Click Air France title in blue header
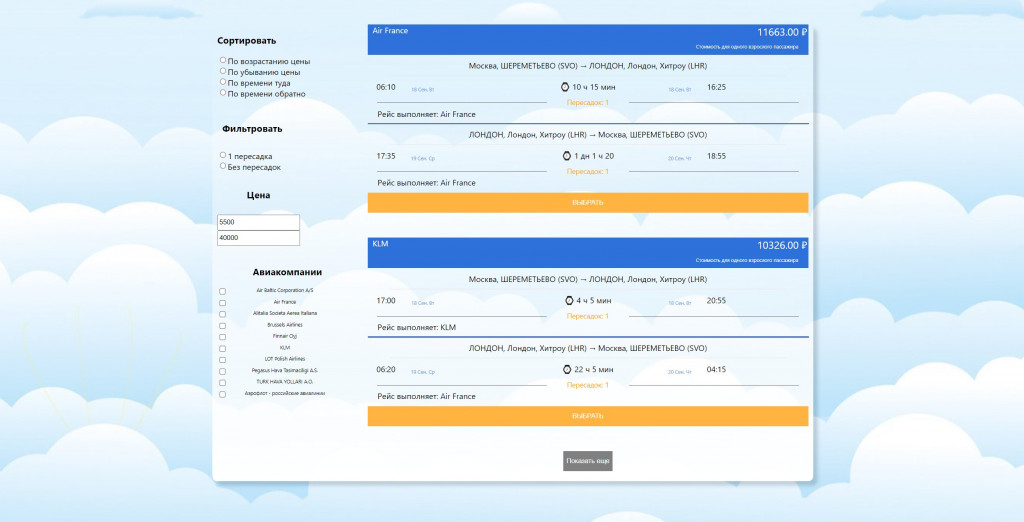1024x522 pixels. tap(391, 31)
